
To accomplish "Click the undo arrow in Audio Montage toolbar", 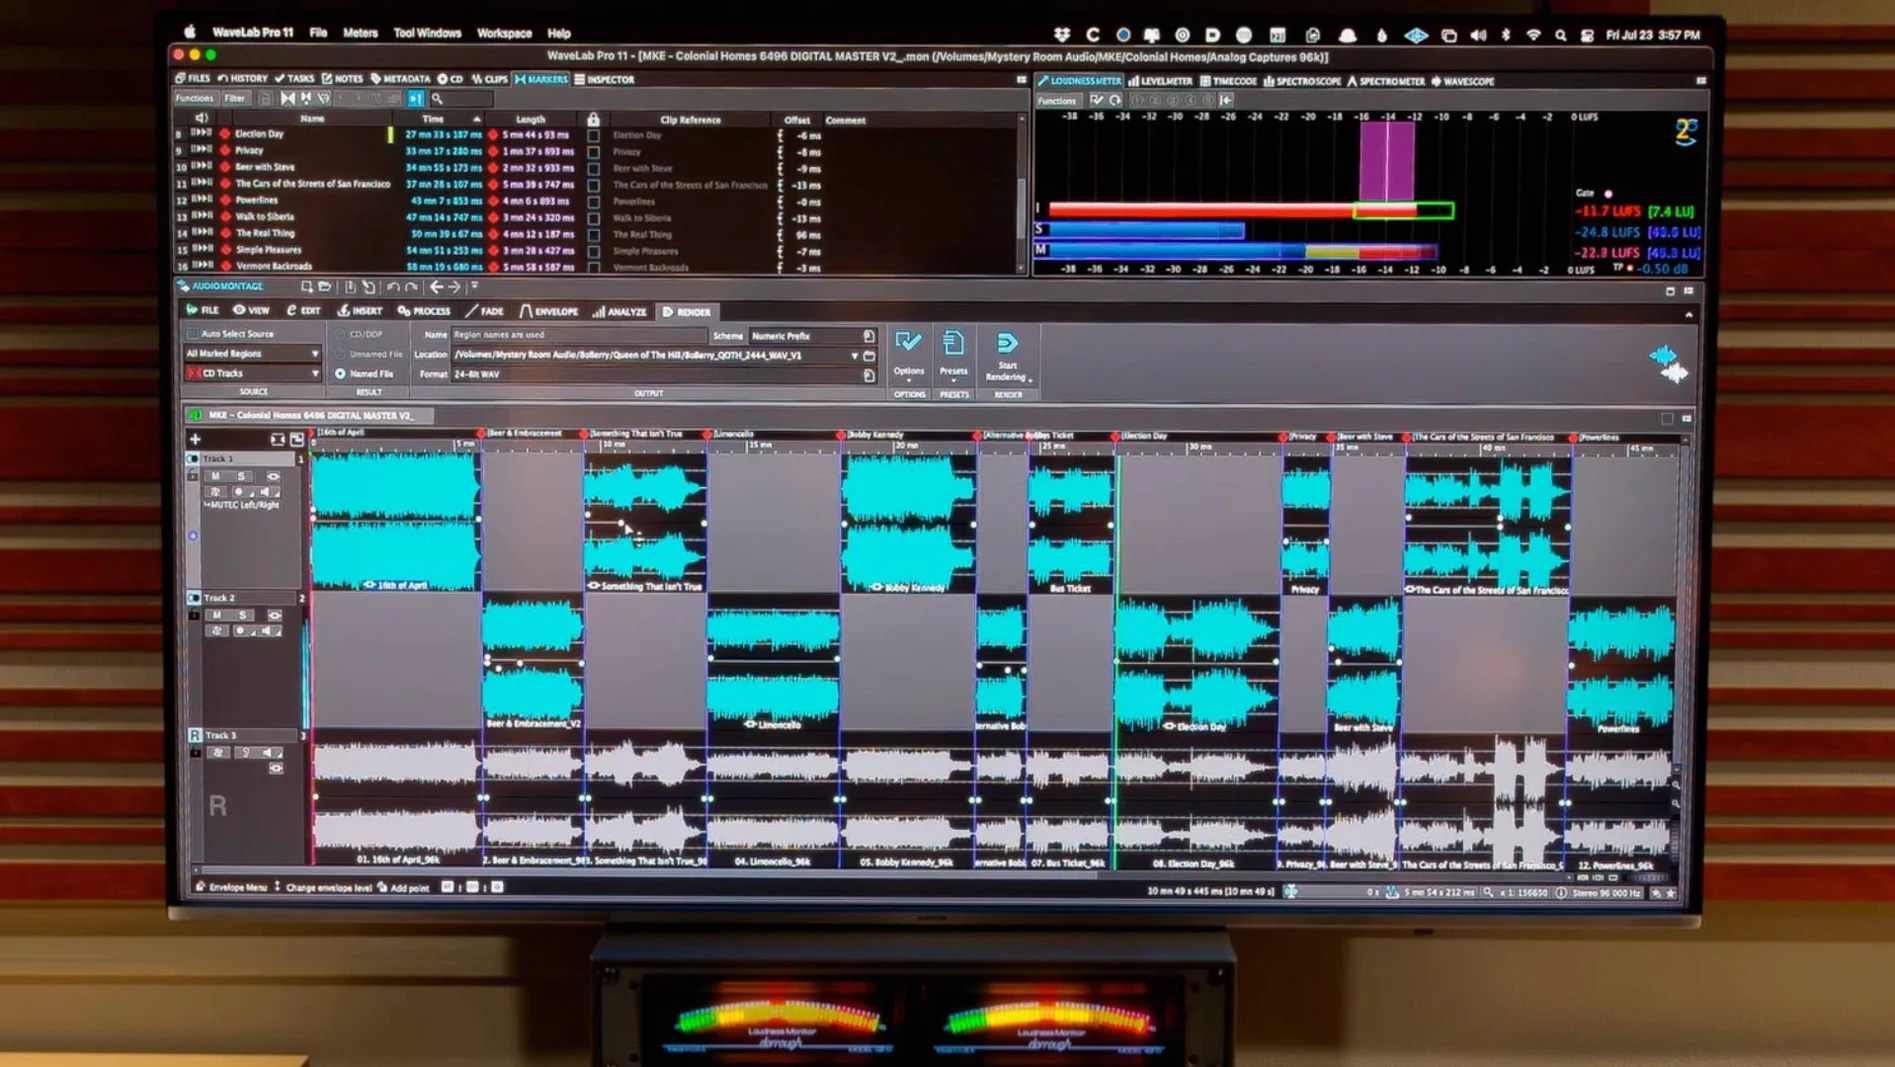I will click(393, 287).
